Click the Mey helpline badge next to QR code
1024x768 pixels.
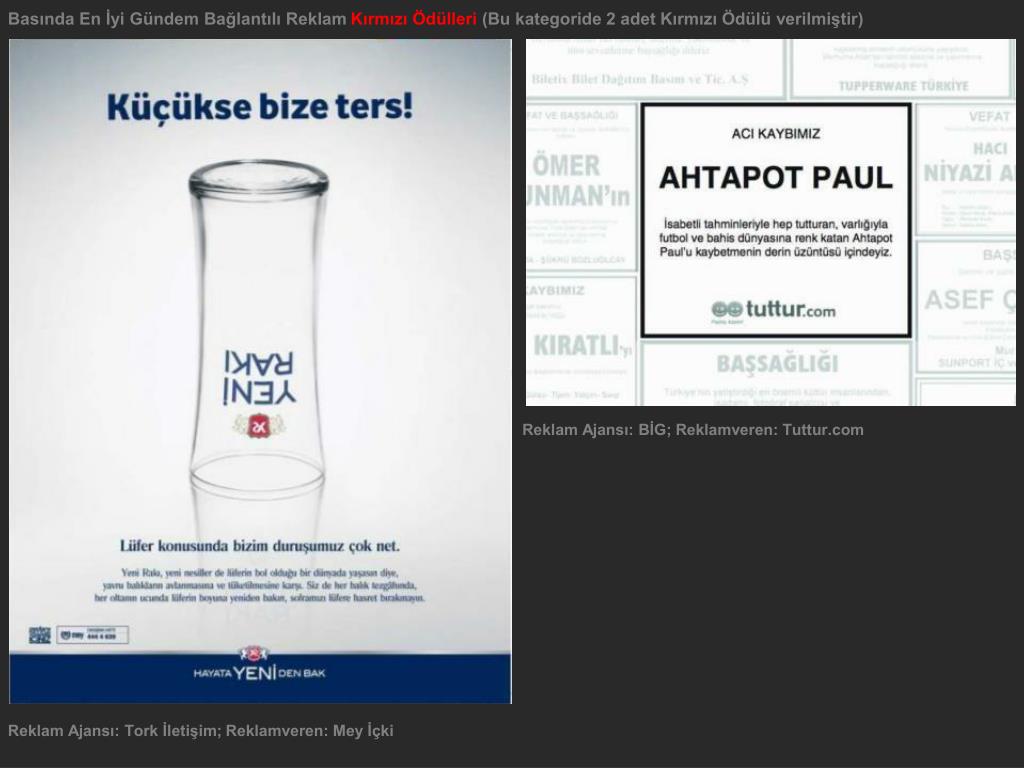pyautogui.click(x=93, y=635)
